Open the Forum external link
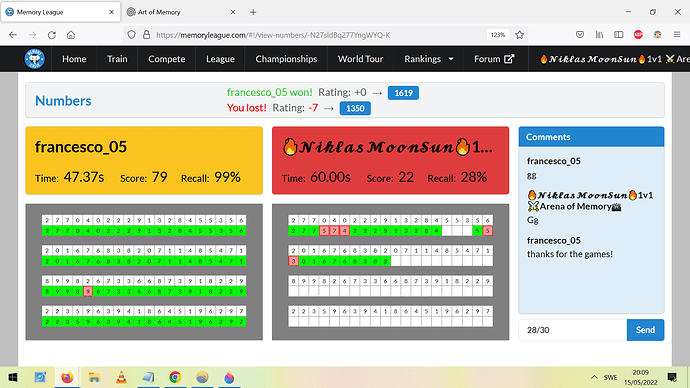 (x=494, y=59)
